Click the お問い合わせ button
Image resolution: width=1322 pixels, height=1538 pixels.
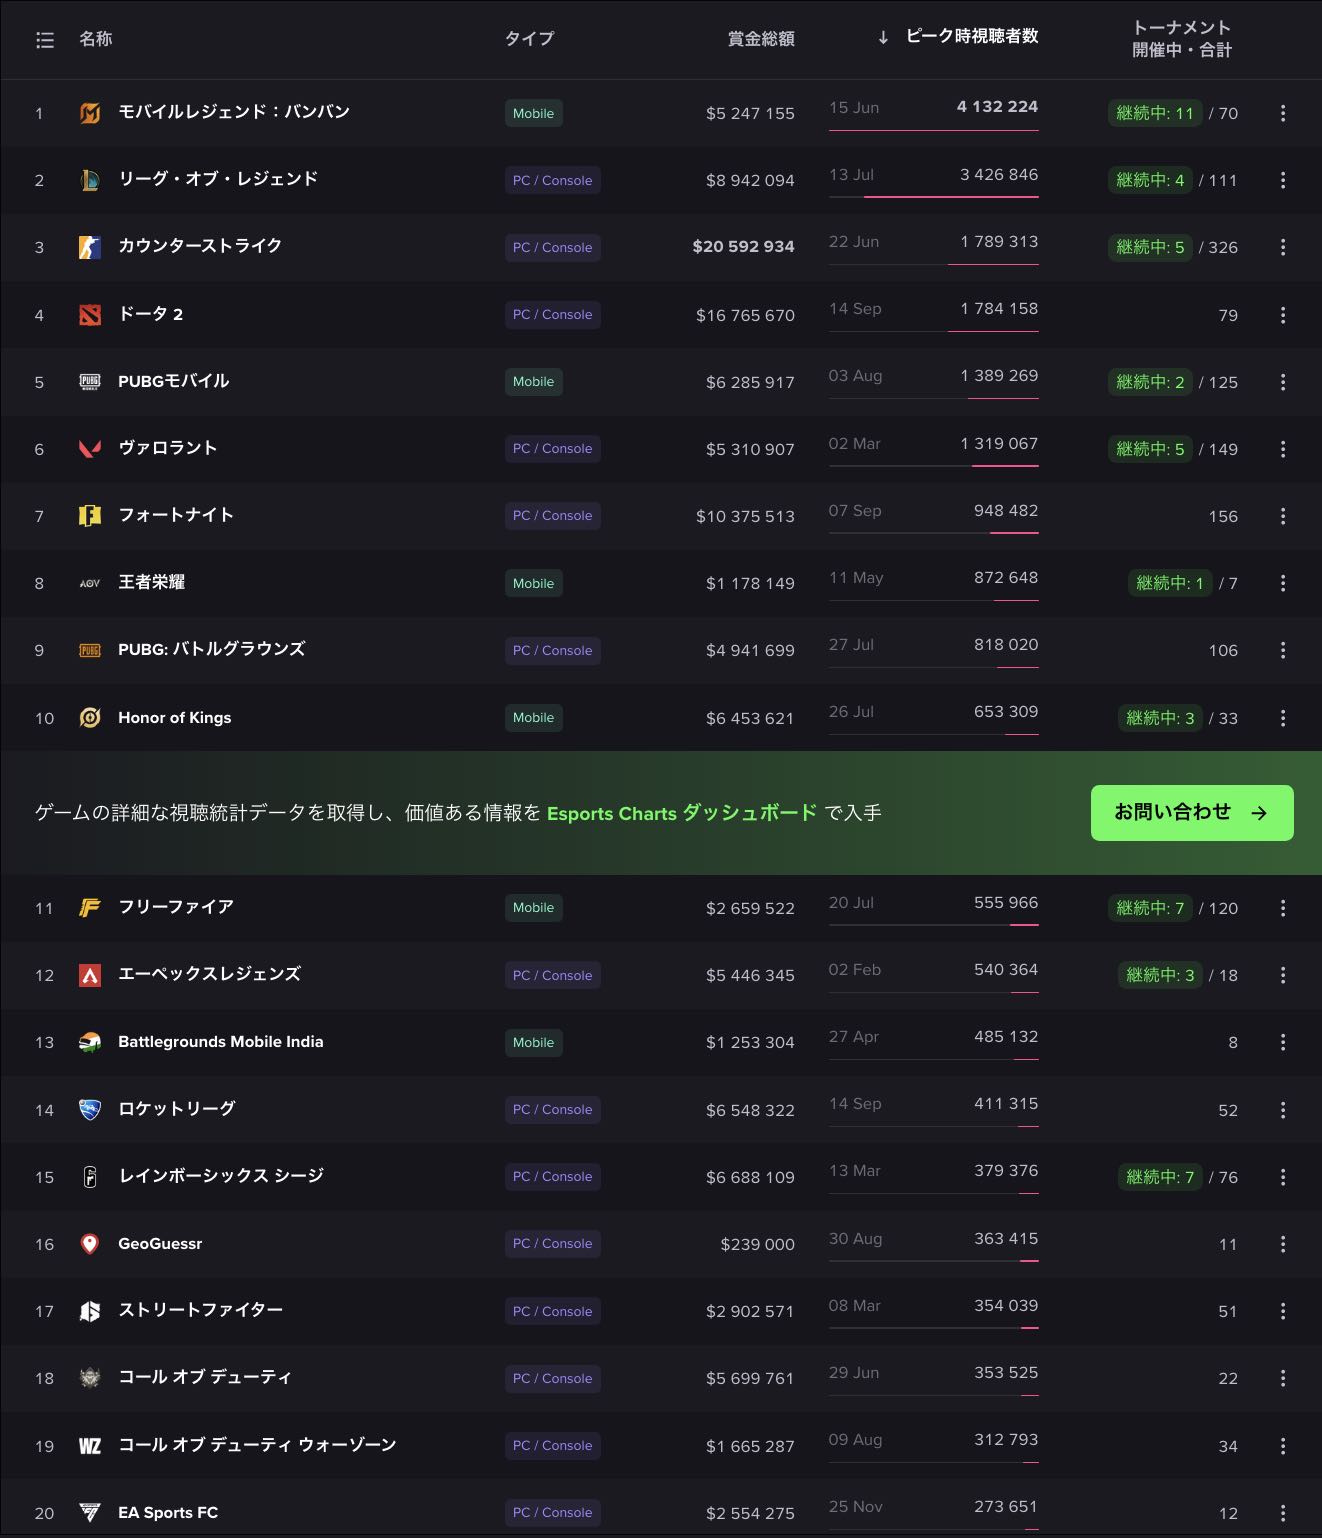(1191, 813)
